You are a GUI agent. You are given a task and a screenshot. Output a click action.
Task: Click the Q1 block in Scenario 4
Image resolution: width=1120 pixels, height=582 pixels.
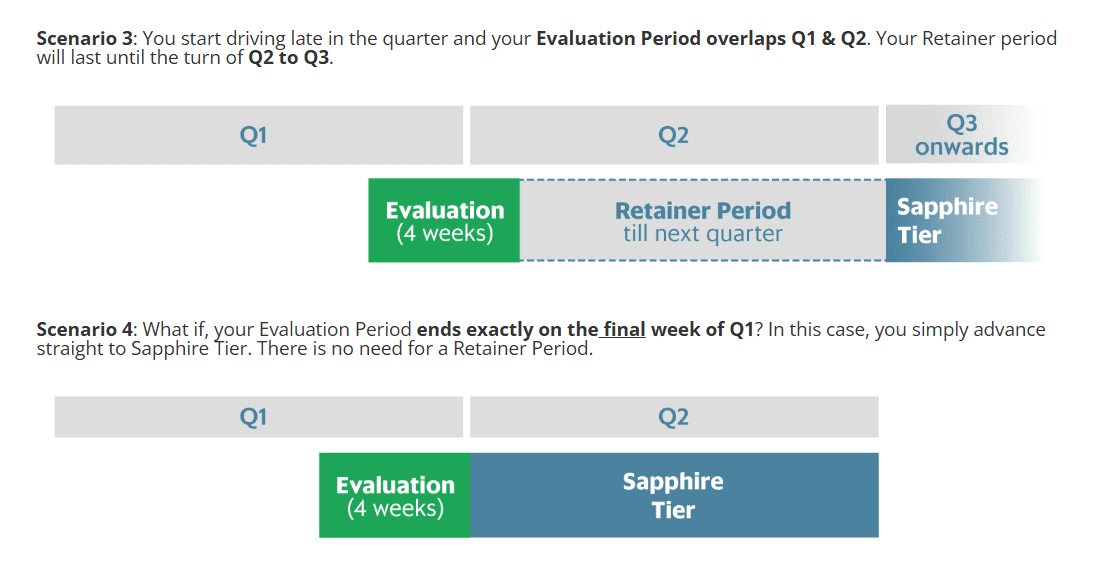(x=259, y=417)
